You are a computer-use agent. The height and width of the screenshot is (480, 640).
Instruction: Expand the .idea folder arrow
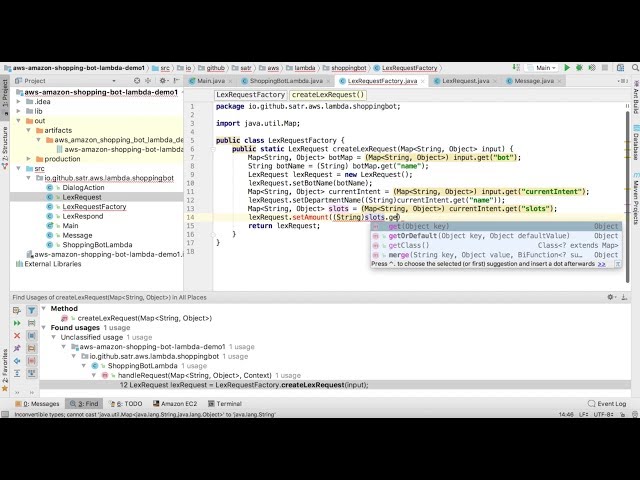pos(18,101)
